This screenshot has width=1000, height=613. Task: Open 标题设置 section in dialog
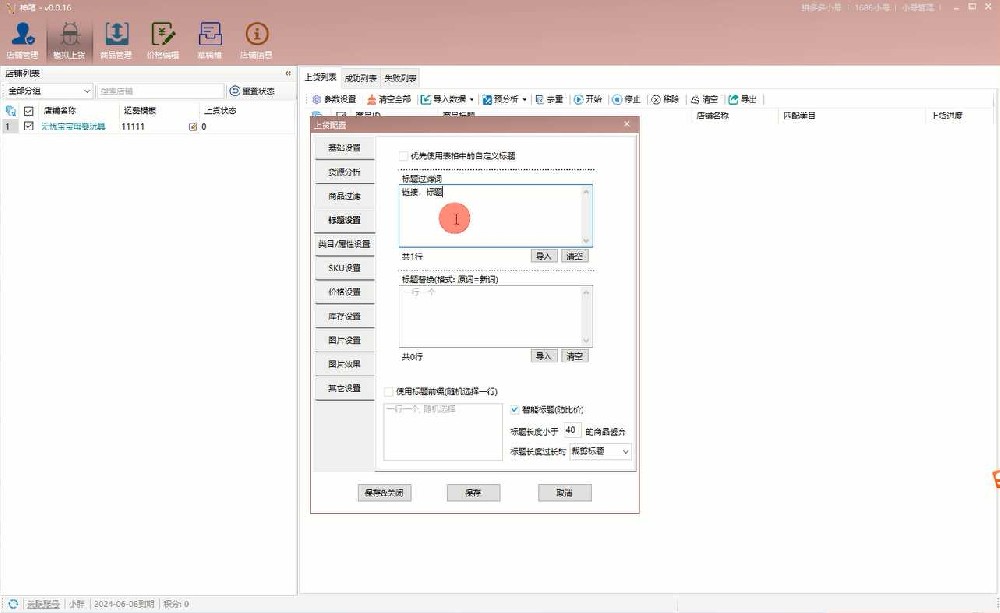[x=344, y=219]
